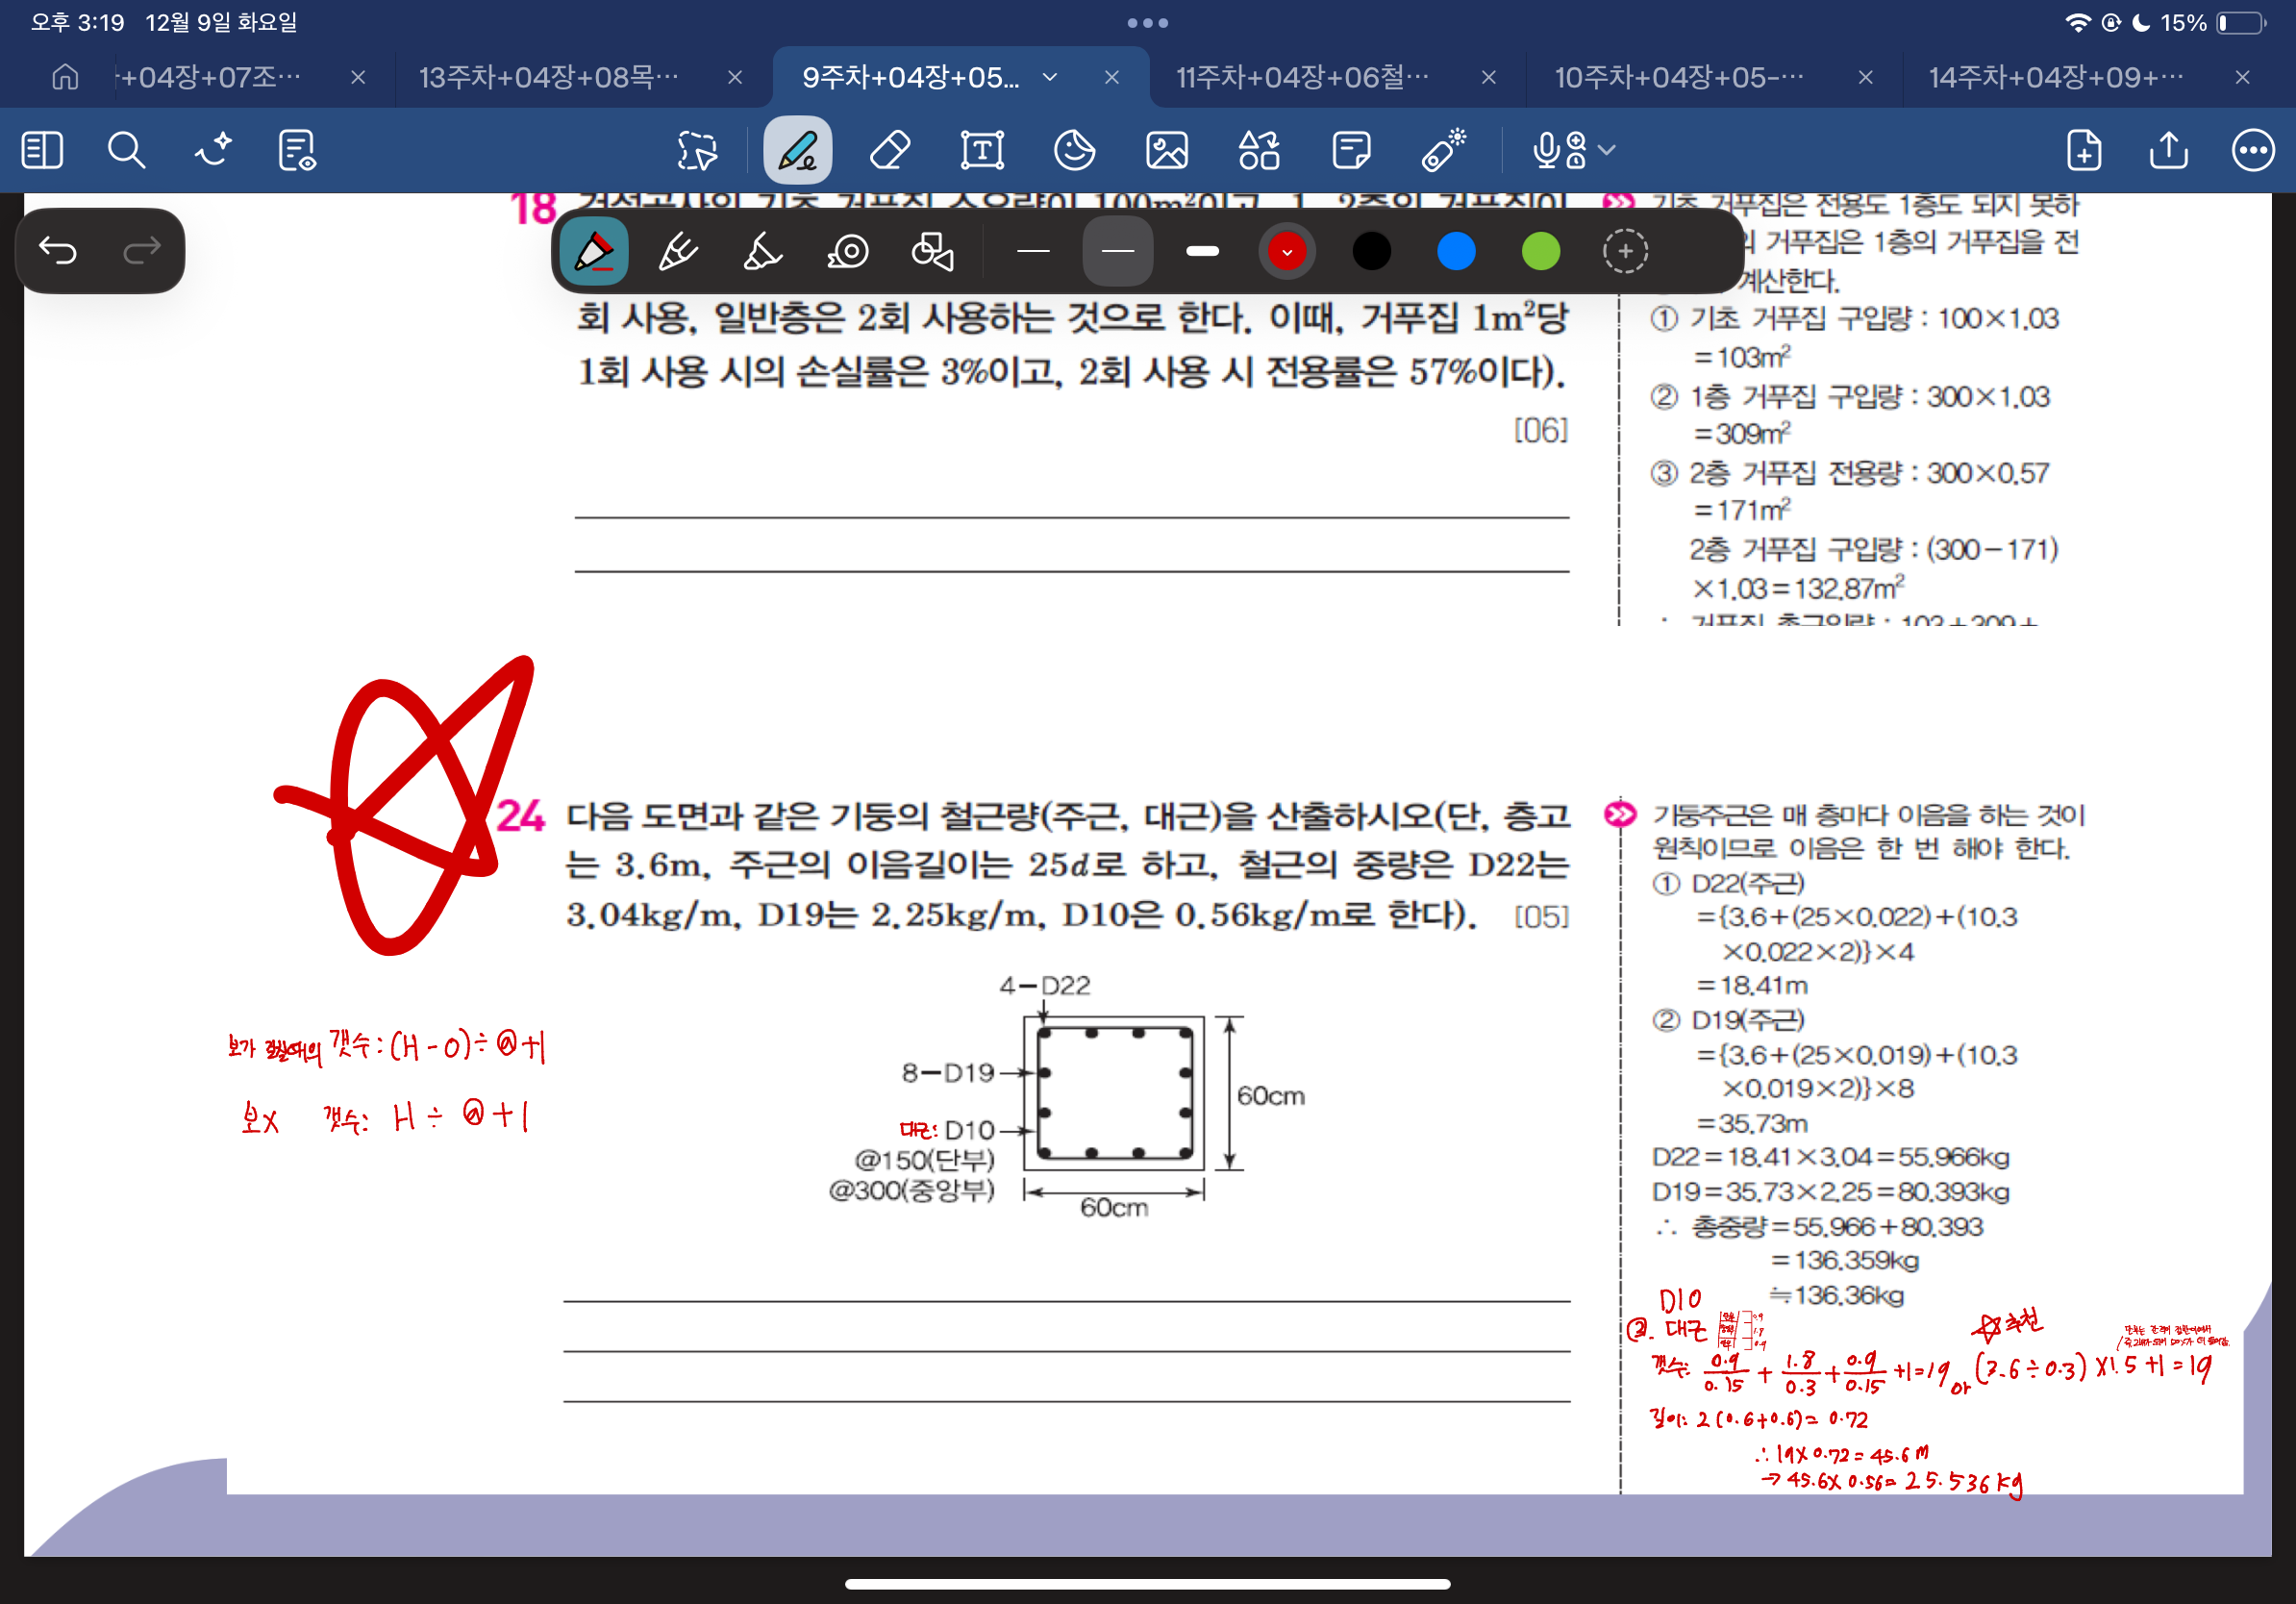Undo the last stroke
Image resolution: width=2296 pixels, height=1604 pixels.
pyautogui.click(x=58, y=250)
